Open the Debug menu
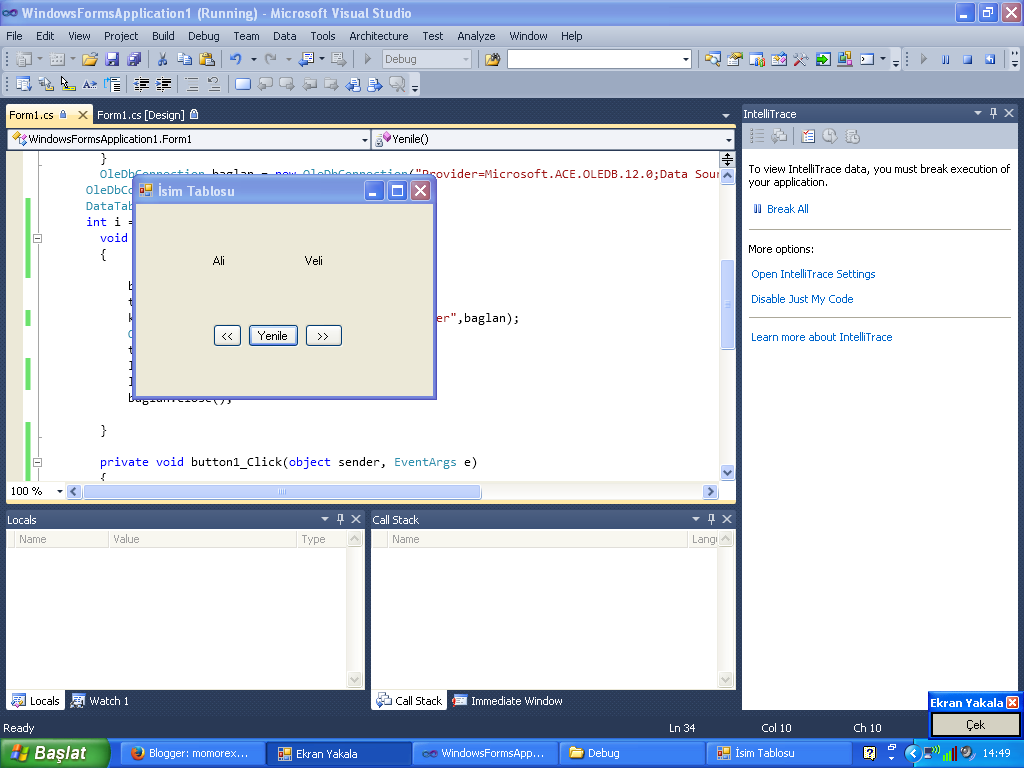 203,36
